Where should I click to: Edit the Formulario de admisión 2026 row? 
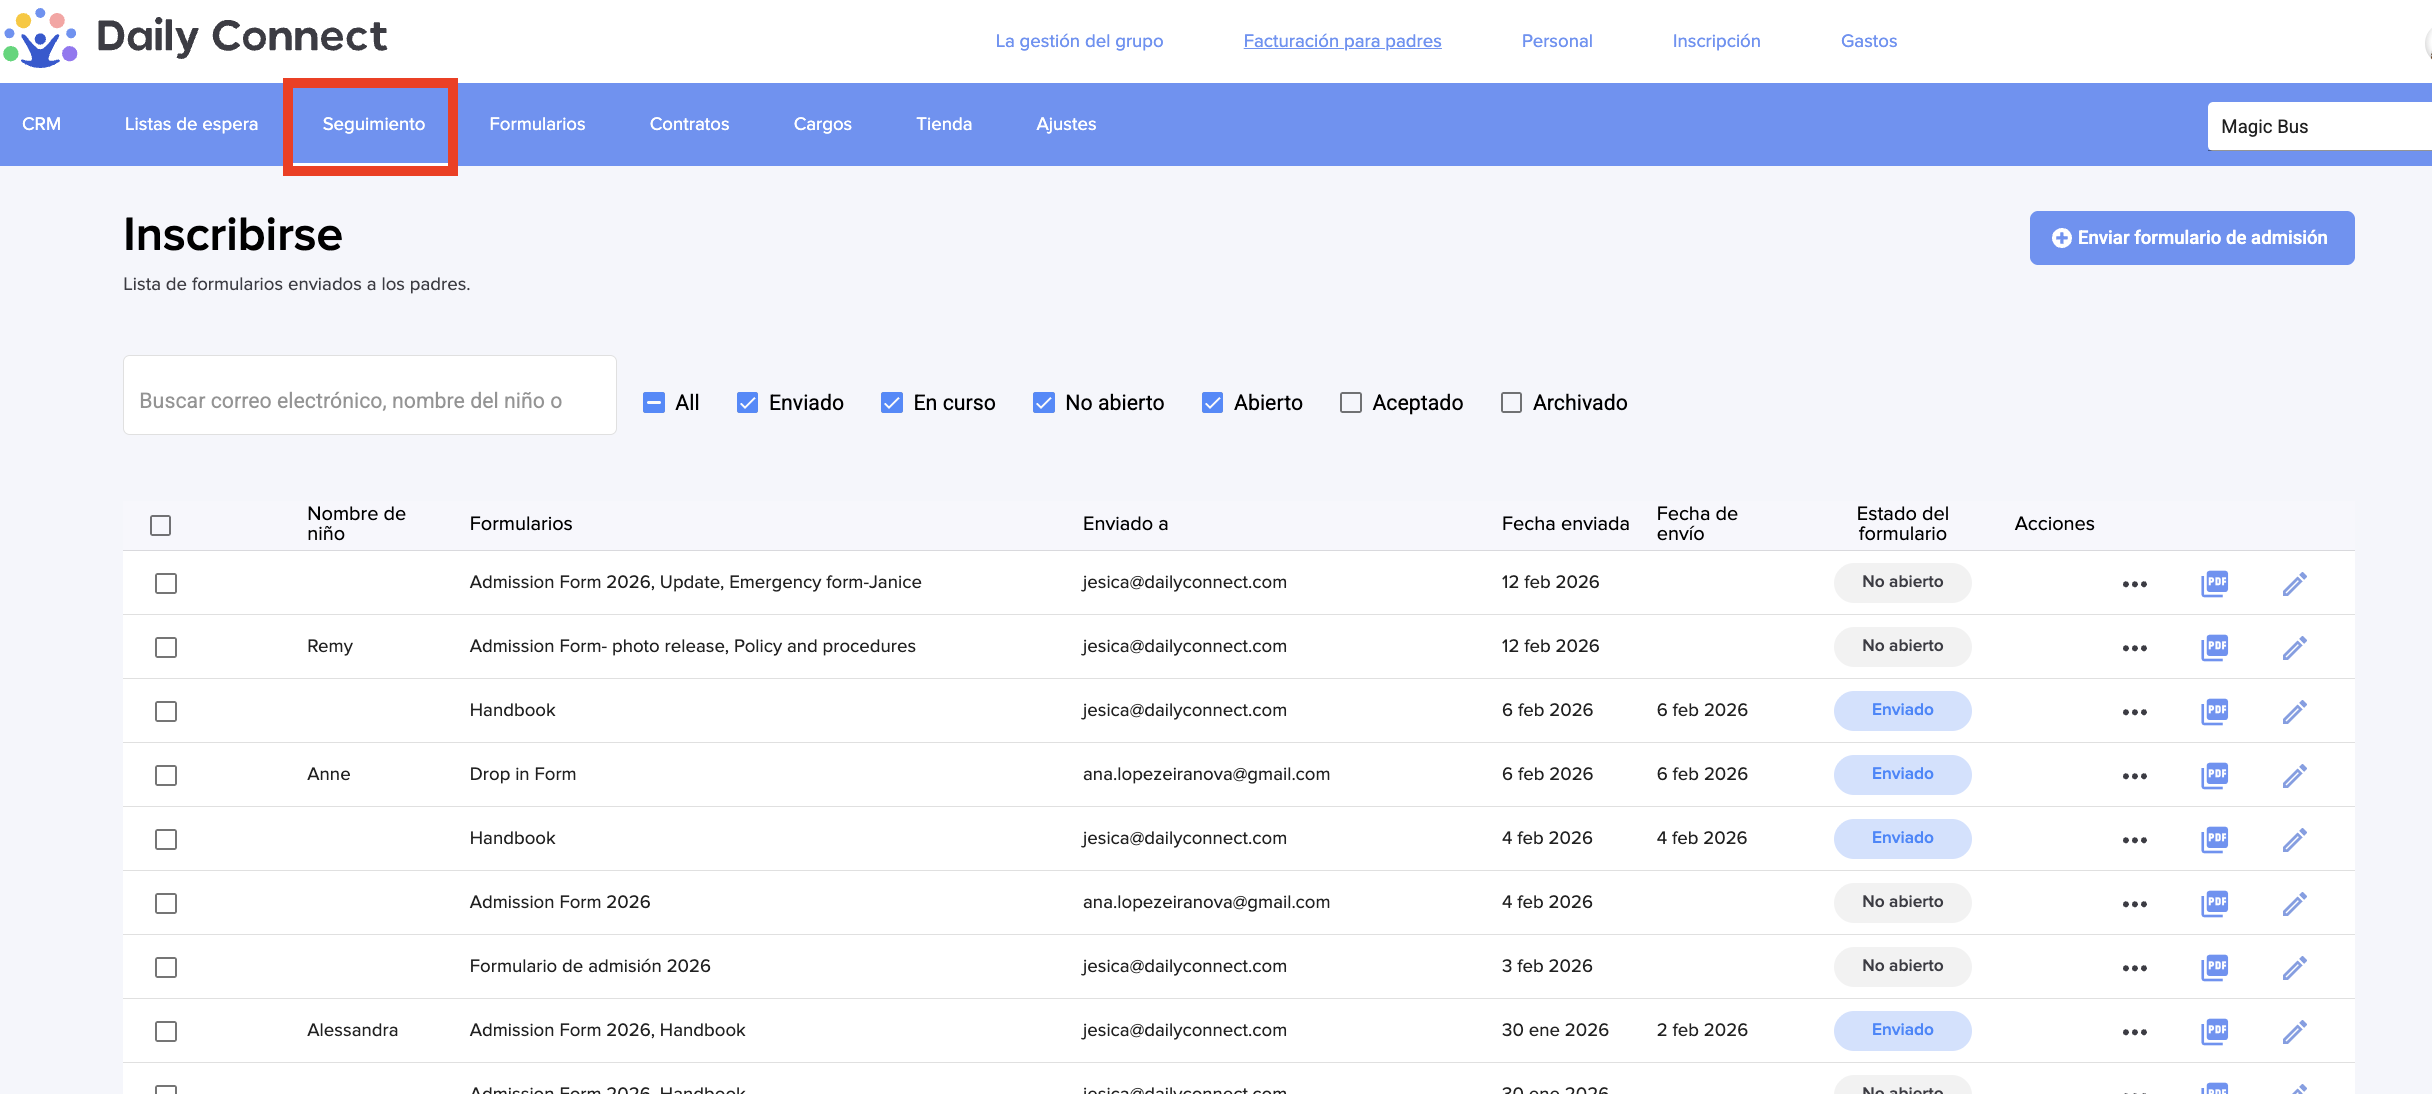(2294, 967)
